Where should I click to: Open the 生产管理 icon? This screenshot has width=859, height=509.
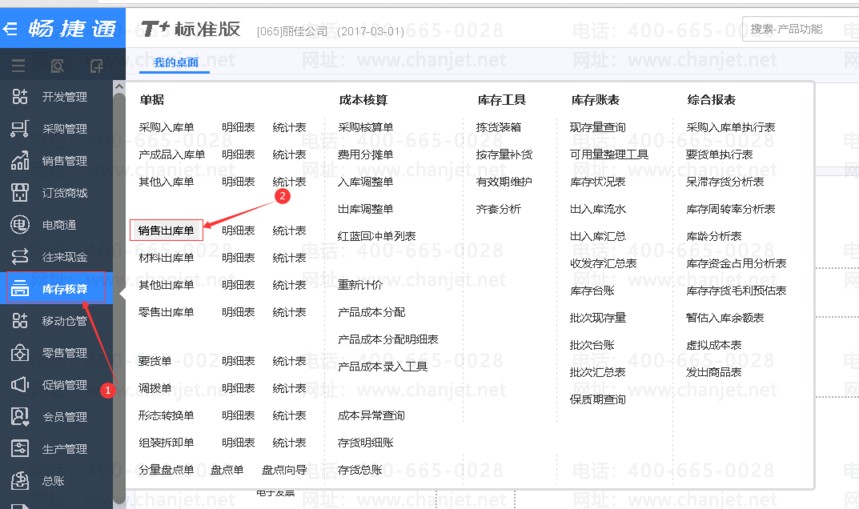[20, 448]
